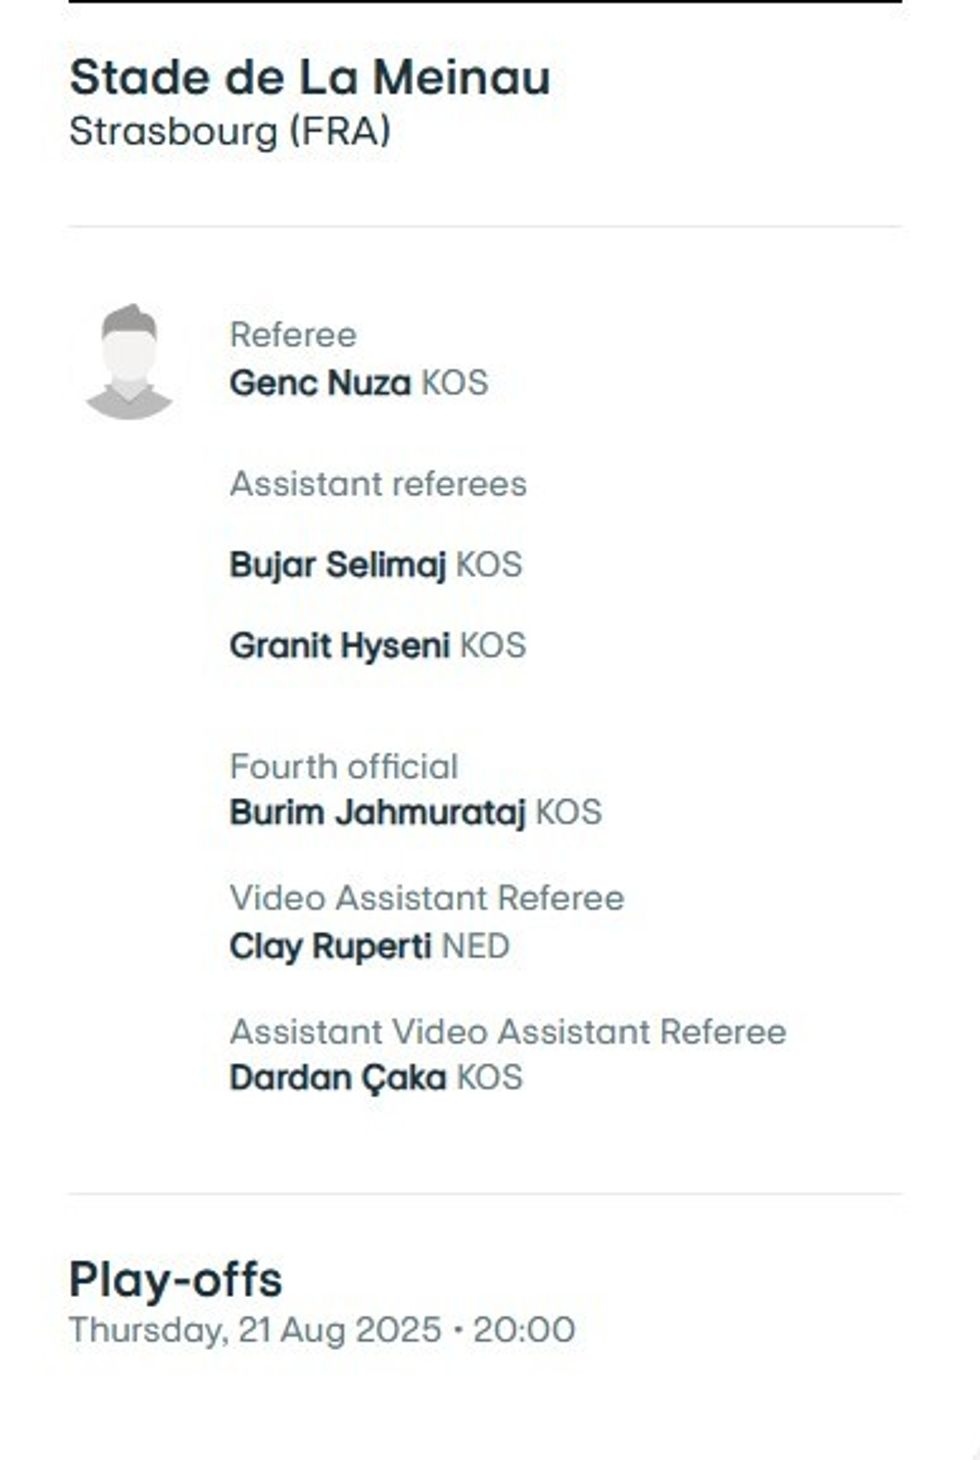980x1460 pixels.
Task: Click the Assistant Video Assistant Referee label
Action: (508, 1032)
